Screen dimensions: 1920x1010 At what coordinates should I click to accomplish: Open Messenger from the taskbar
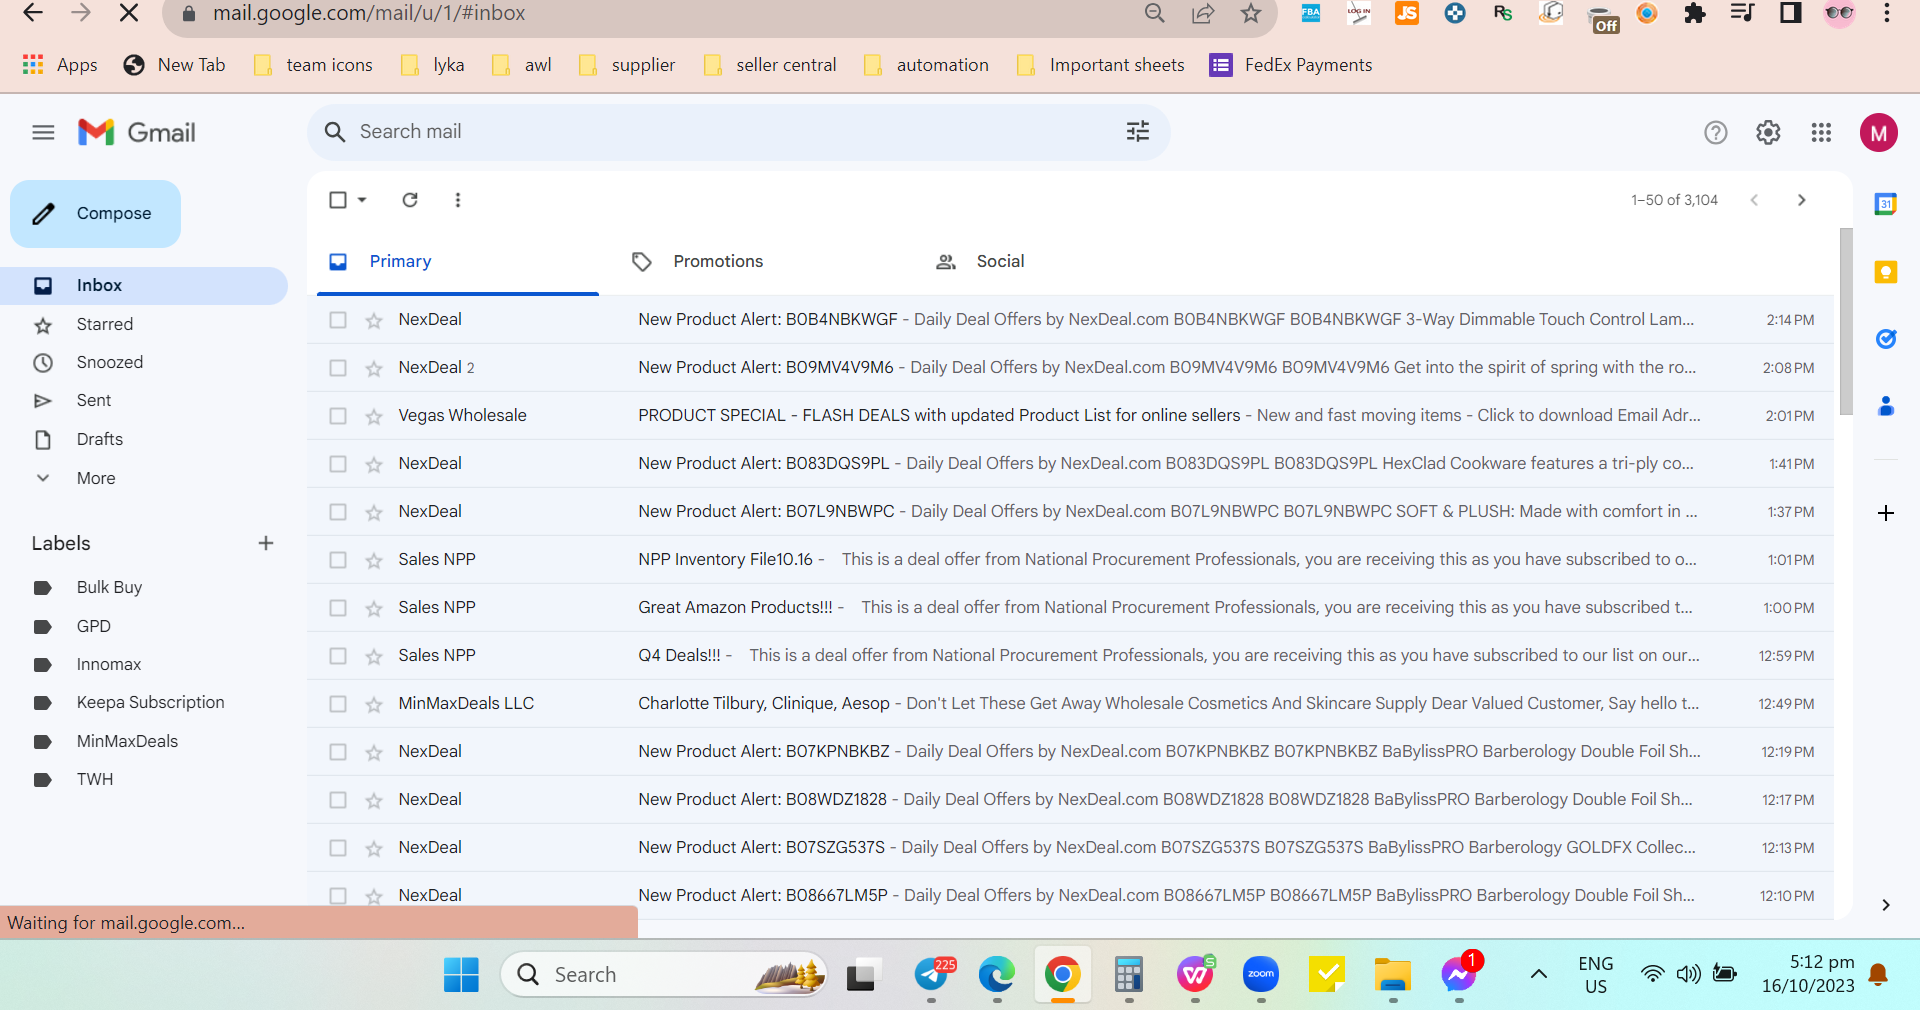[x=1458, y=974]
